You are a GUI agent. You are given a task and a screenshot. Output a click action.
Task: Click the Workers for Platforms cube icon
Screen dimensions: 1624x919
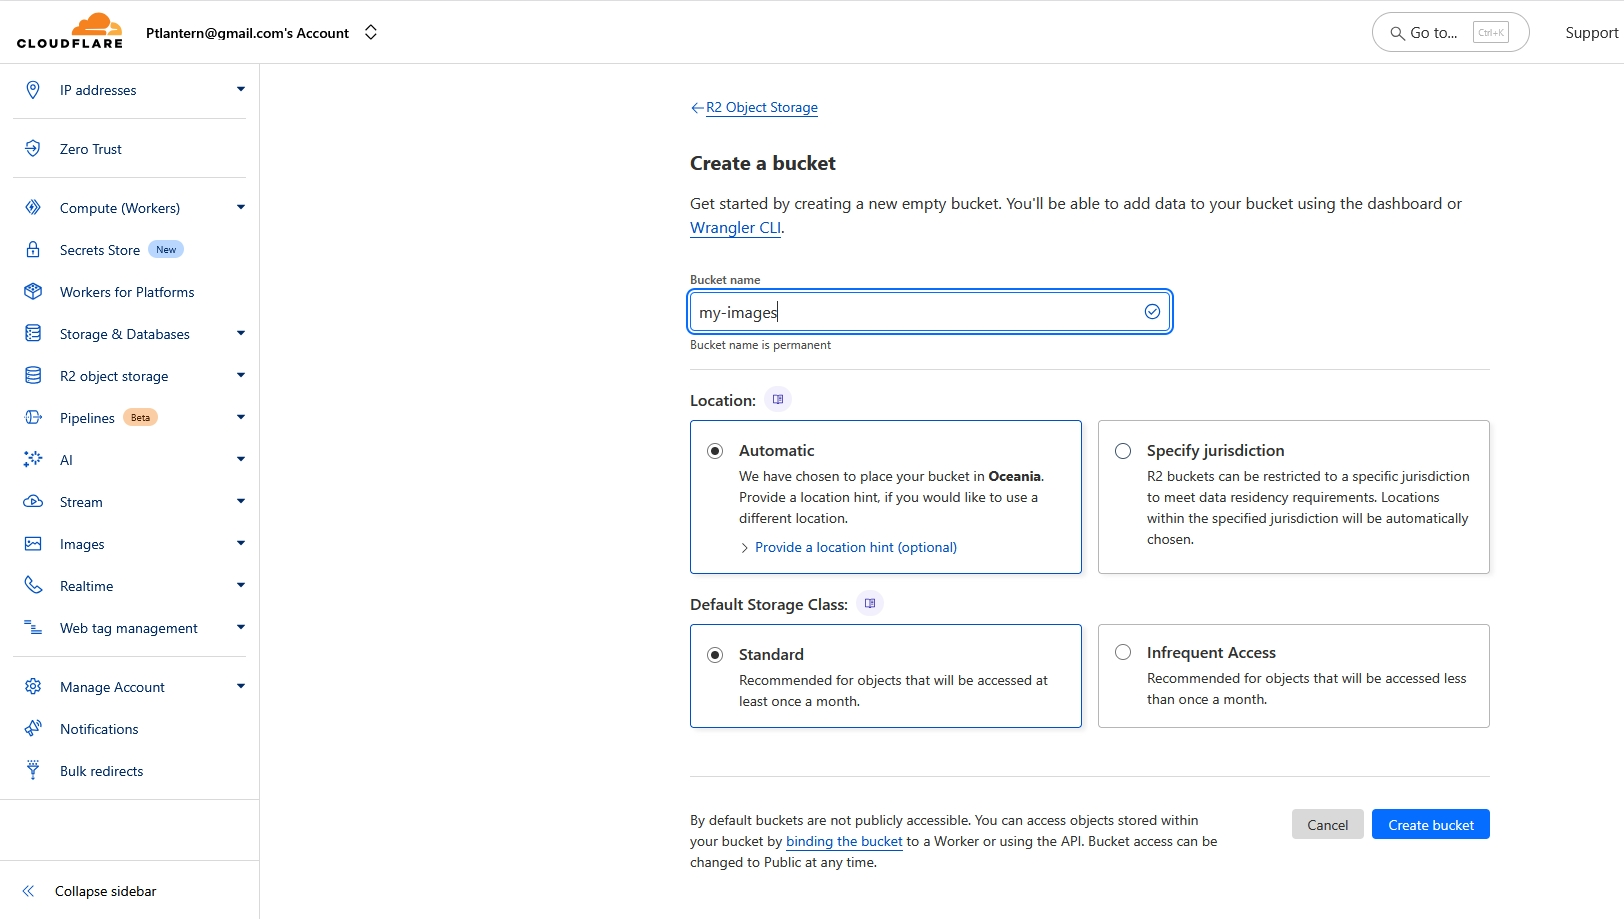click(33, 292)
